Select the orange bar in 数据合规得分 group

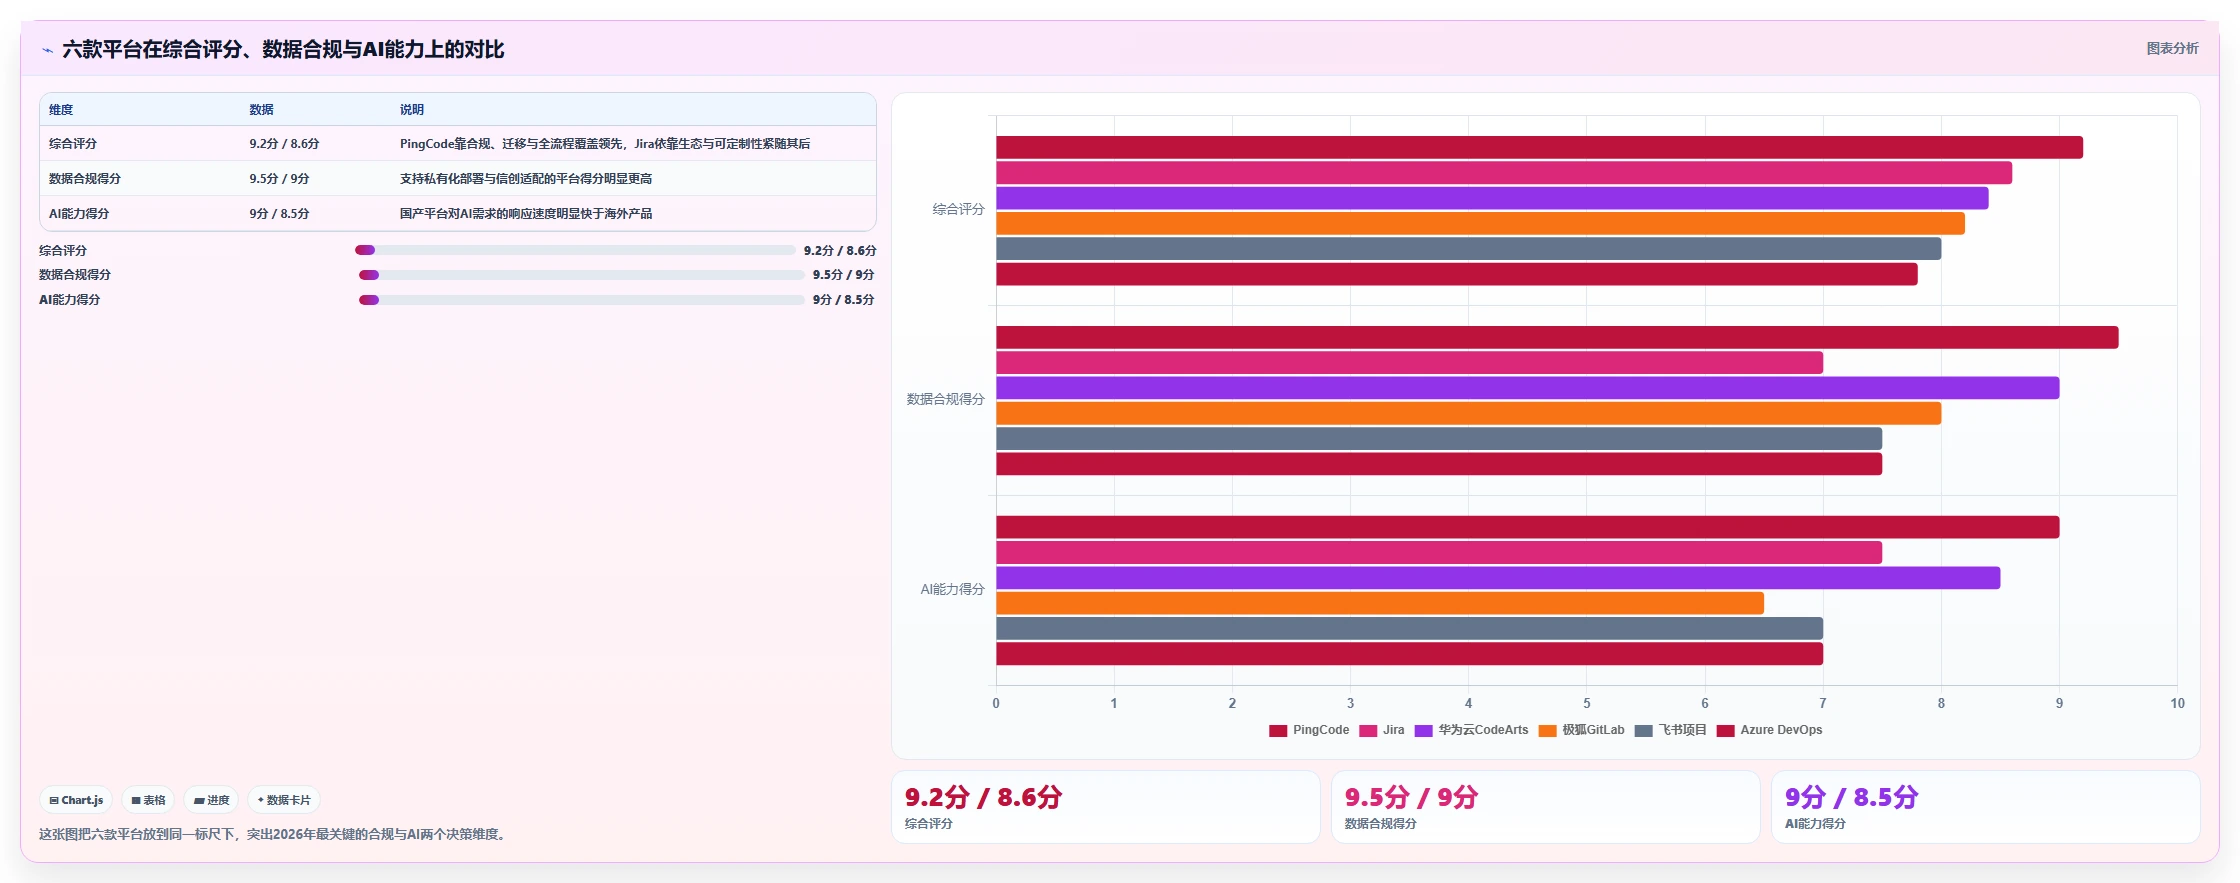pyautogui.click(x=1468, y=413)
